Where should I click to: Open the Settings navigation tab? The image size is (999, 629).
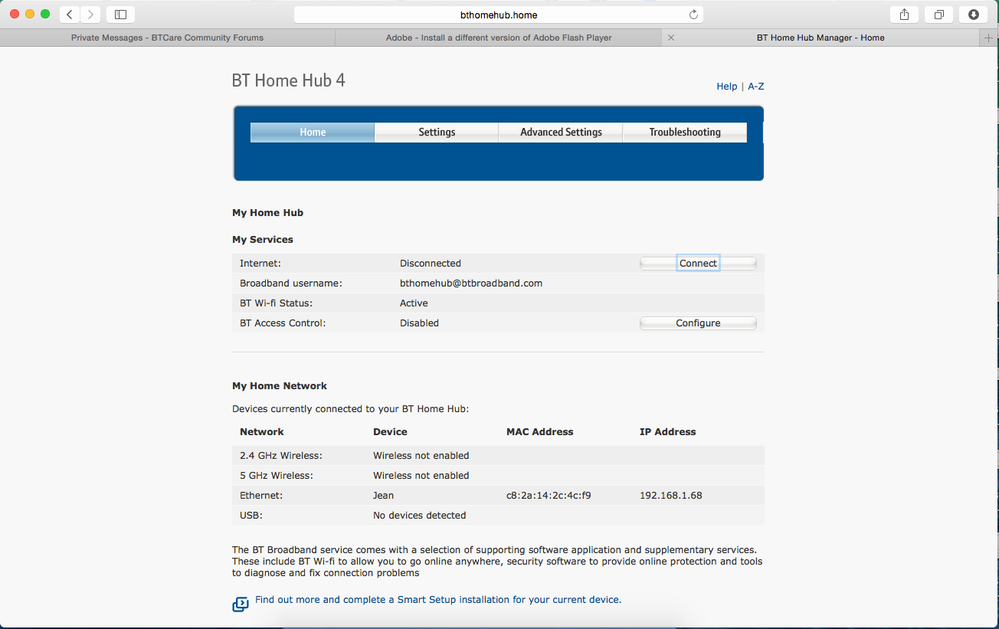[x=436, y=132]
